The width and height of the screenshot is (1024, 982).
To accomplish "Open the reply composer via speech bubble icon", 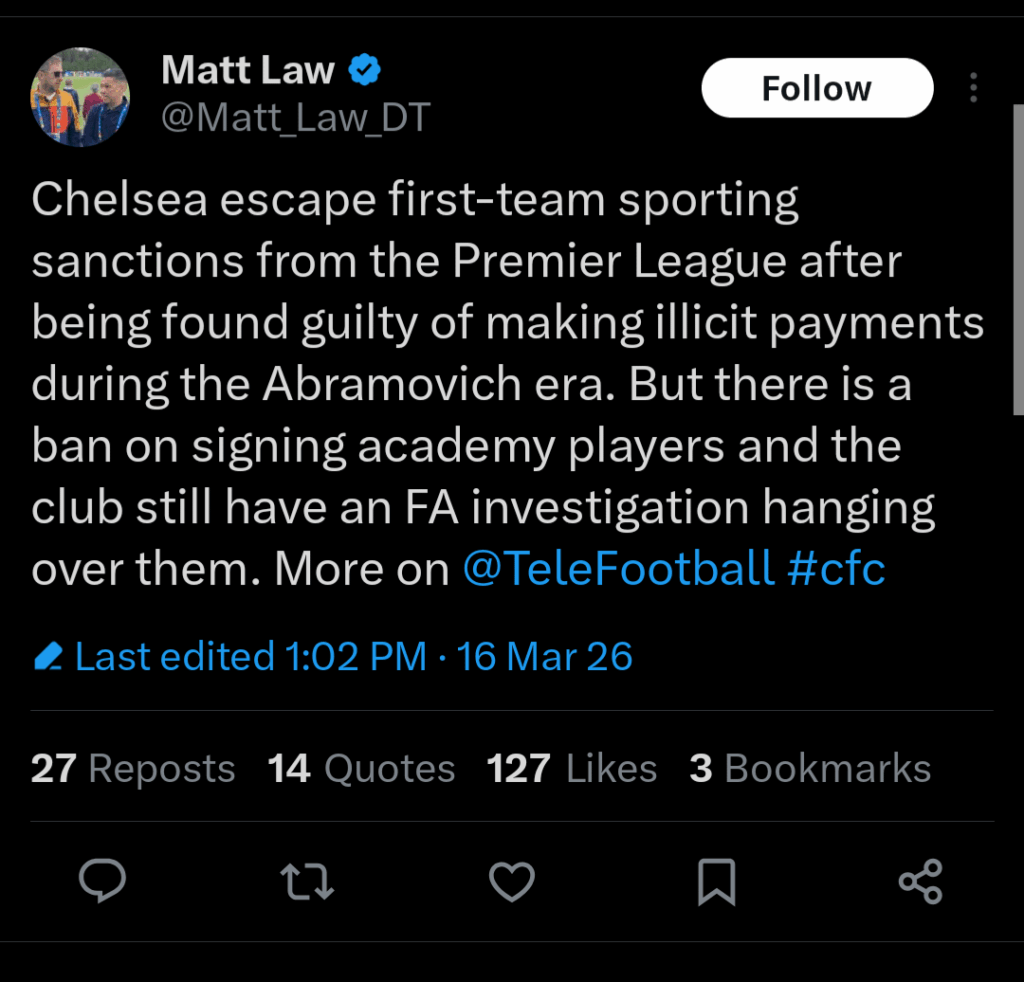I will [102, 882].
